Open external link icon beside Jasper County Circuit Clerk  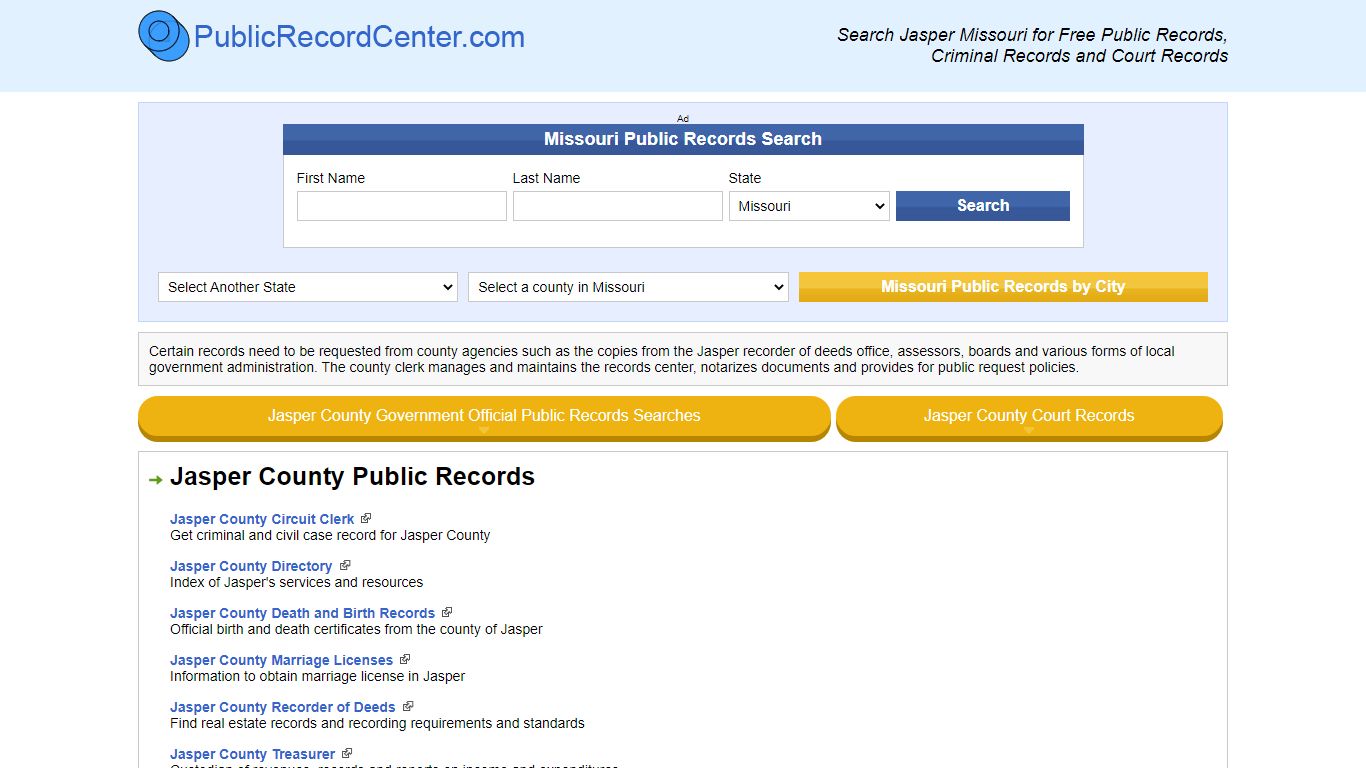coord(366,518)
